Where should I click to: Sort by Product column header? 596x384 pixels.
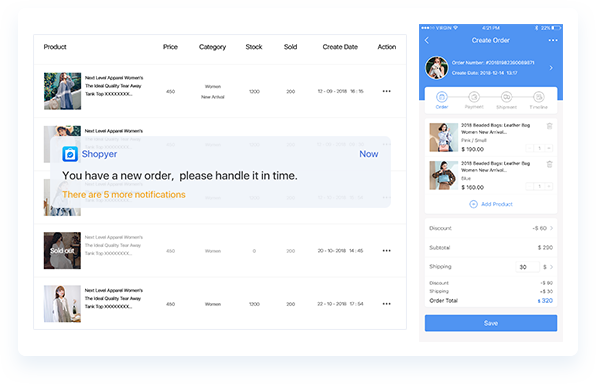[x=55, y=47]
